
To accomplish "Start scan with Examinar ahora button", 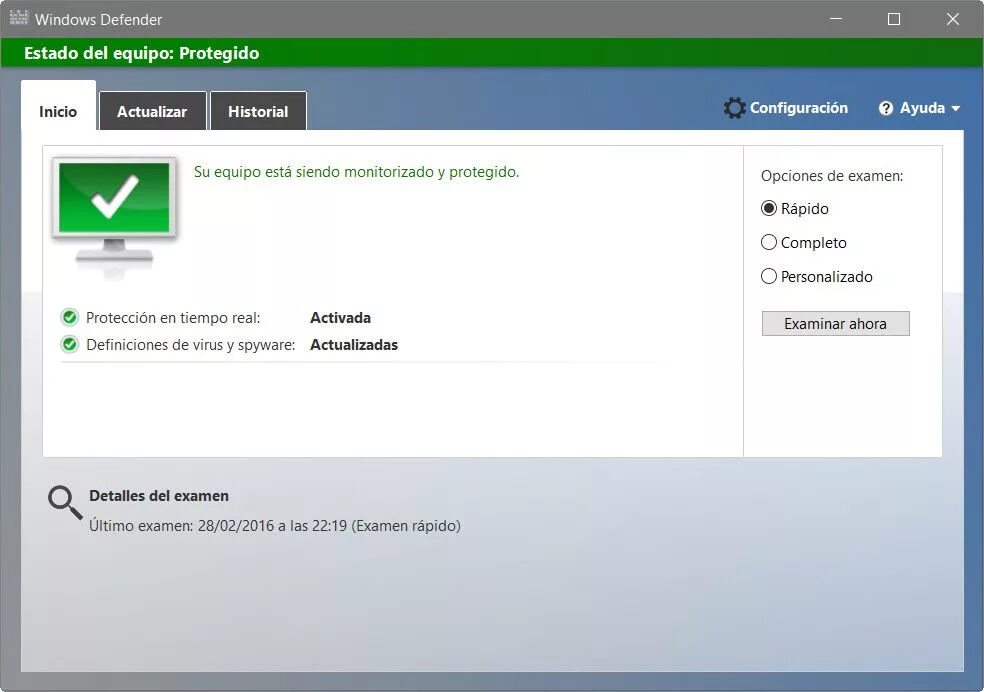I will tap(835, 324).
